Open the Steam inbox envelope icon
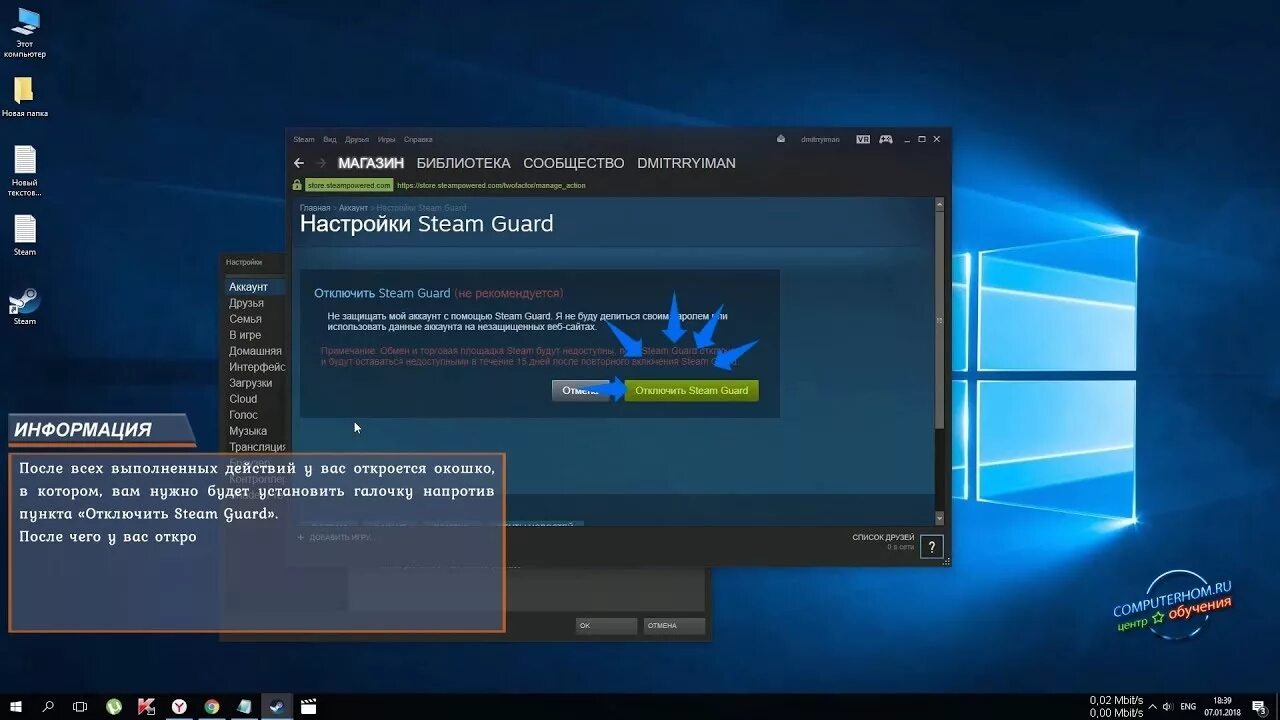The height and width of the screenshot is (720, 1280). pyautogui.click(x=781, y=139)
